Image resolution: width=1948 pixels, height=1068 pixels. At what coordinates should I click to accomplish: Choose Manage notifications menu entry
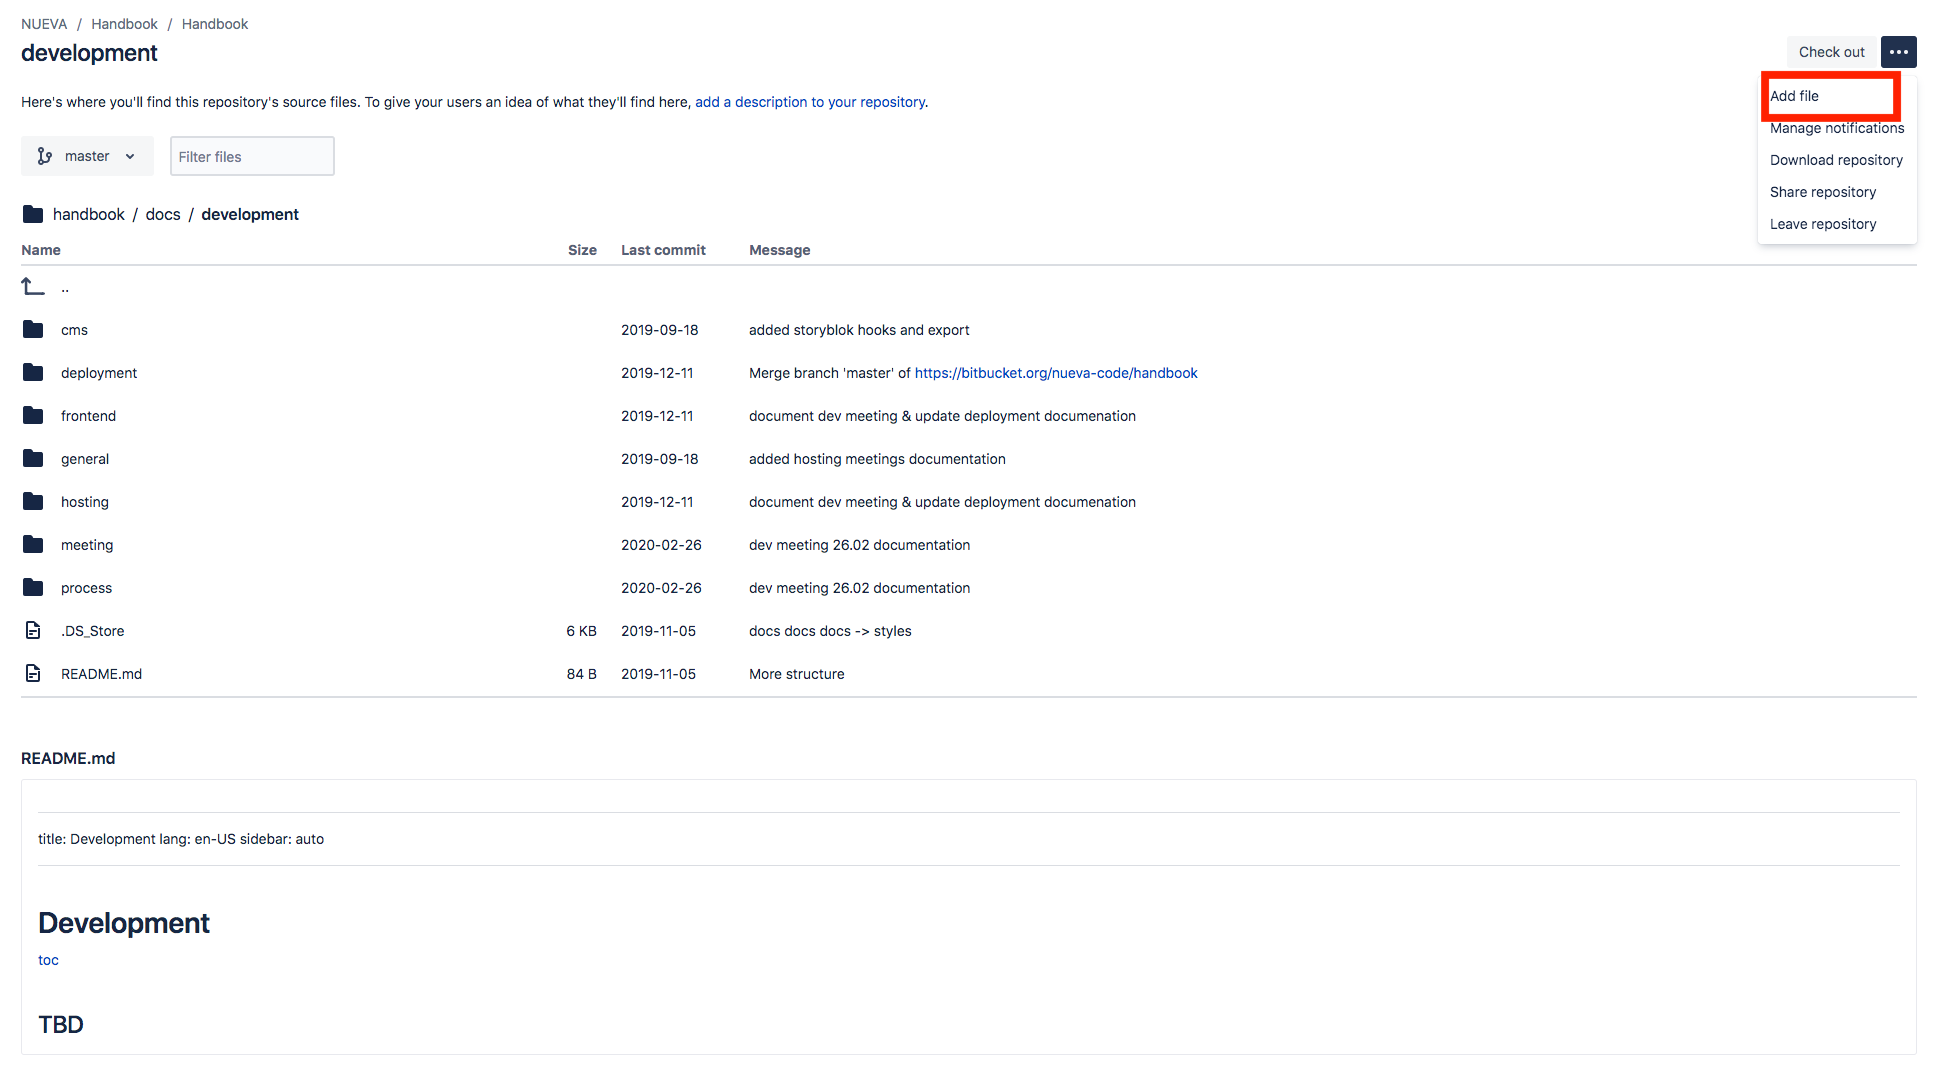(x=1836, y=128)
